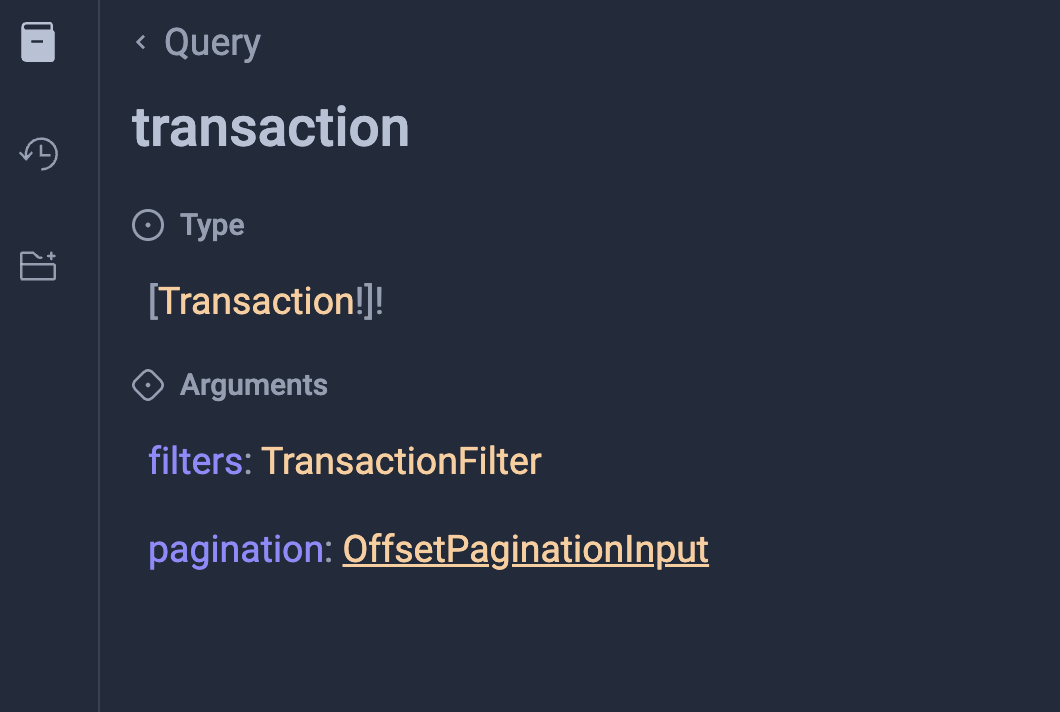Image resolution: width=1060 pixels, height=712 pixels.
Task: Click the transaction field heading
Action: coord(270,128)
